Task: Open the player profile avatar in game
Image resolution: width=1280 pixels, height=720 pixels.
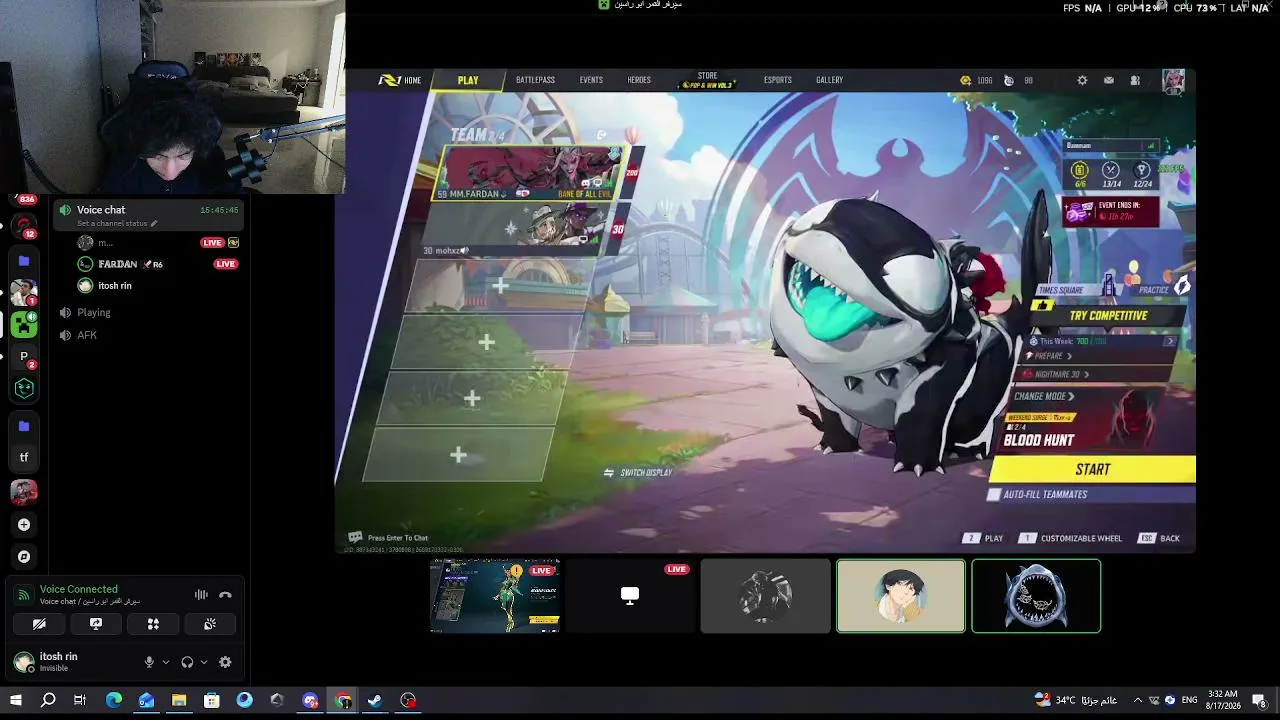Action: (x=1173, y=80)
